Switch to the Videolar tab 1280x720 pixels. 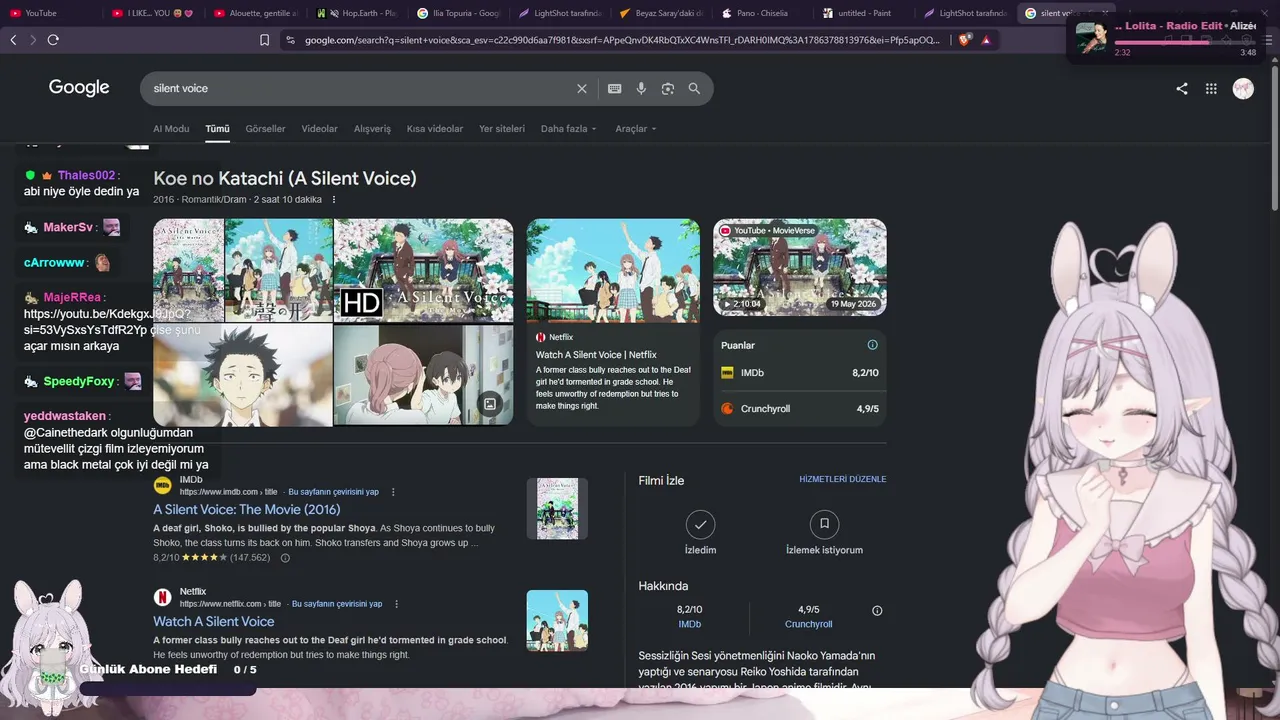coord(320,129)
